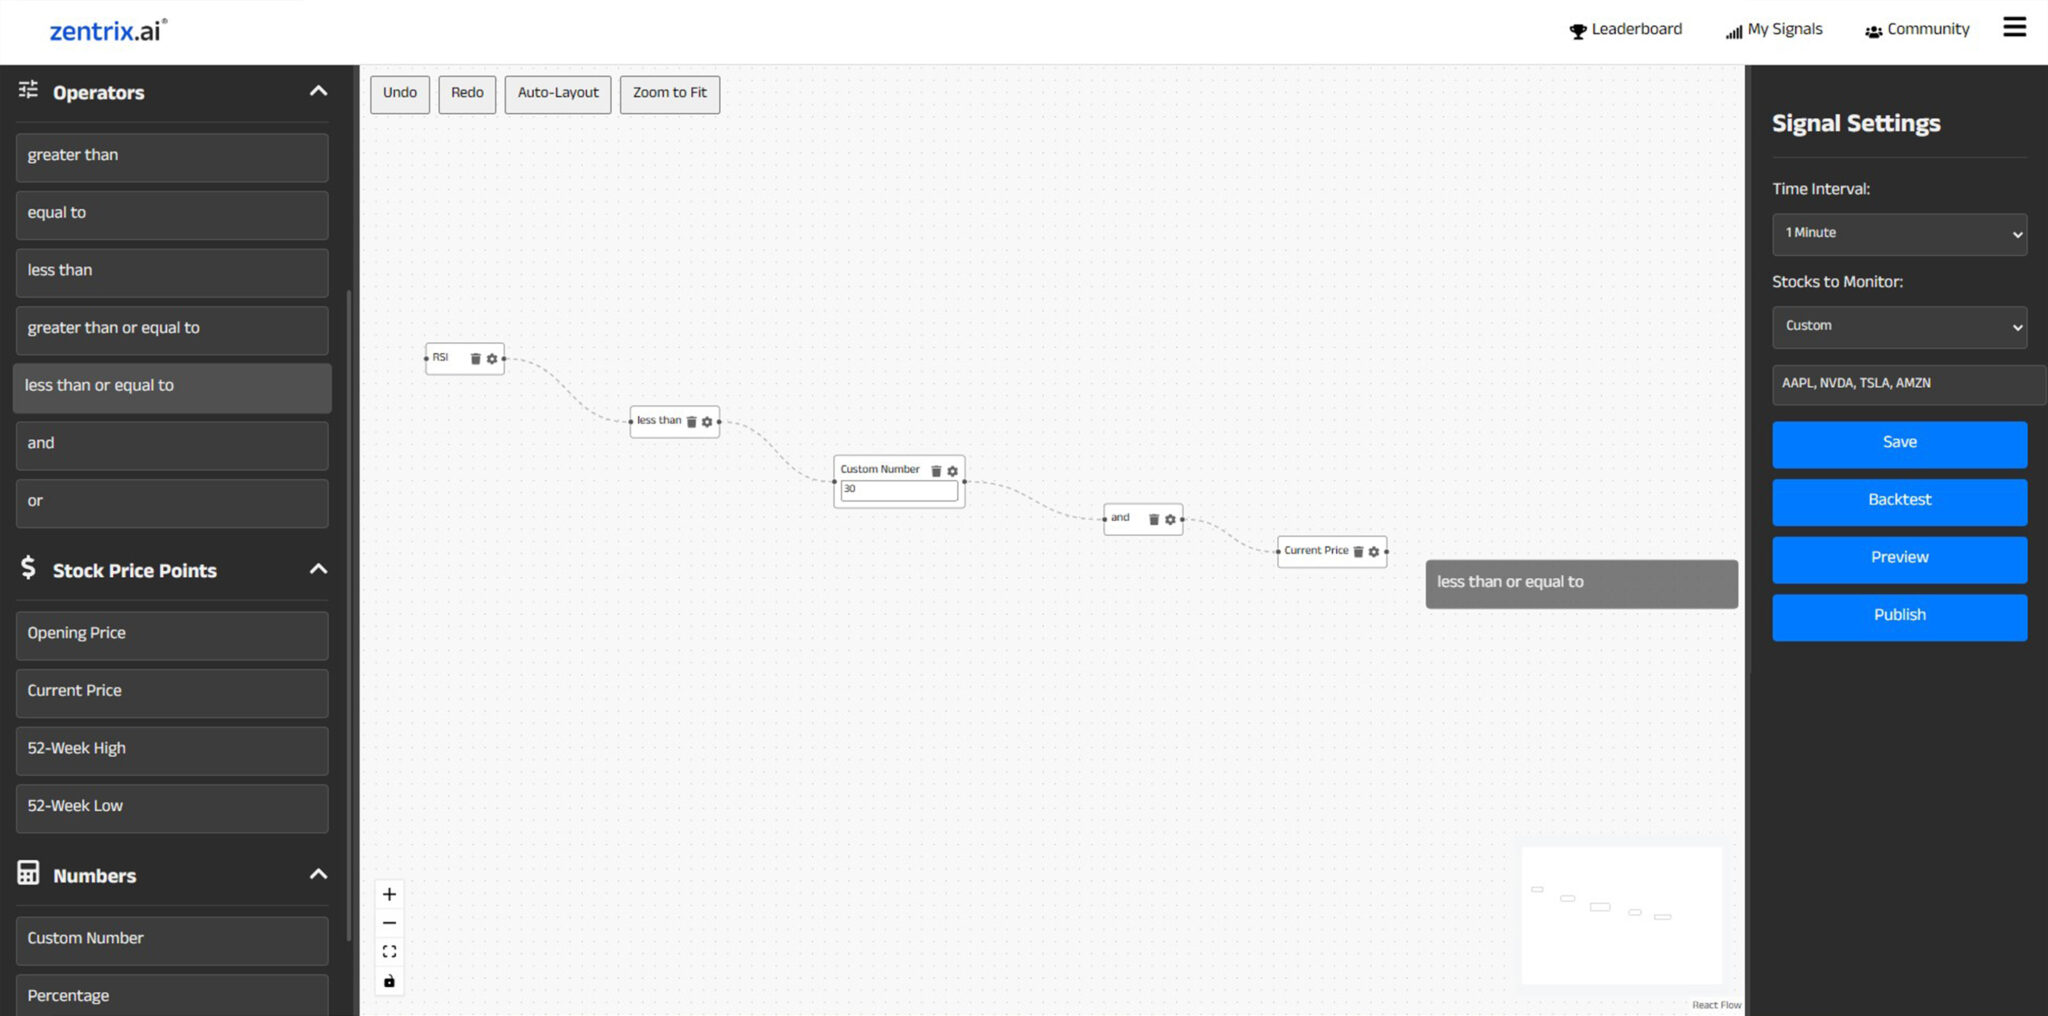Delete the RSI node using its trash icon
Viewport: 2048px width, 1016px height.
coord(475,359)
